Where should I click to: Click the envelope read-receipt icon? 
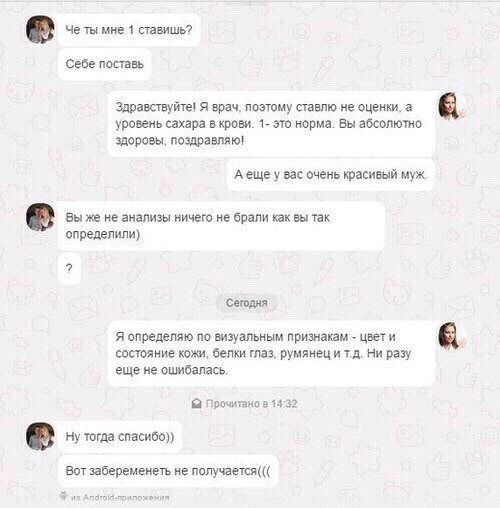[197, 404]
